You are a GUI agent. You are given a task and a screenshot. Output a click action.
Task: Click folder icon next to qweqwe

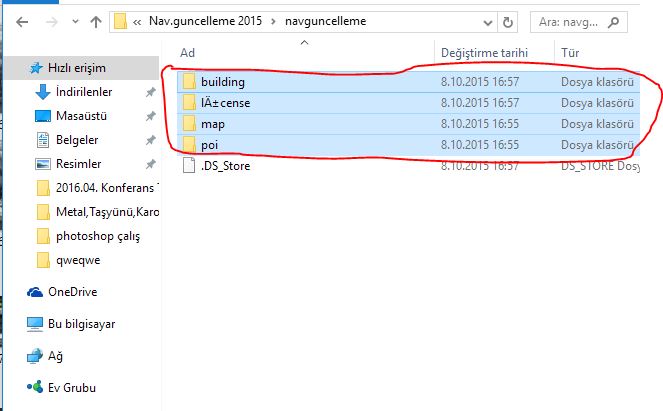tap(43, 260)
